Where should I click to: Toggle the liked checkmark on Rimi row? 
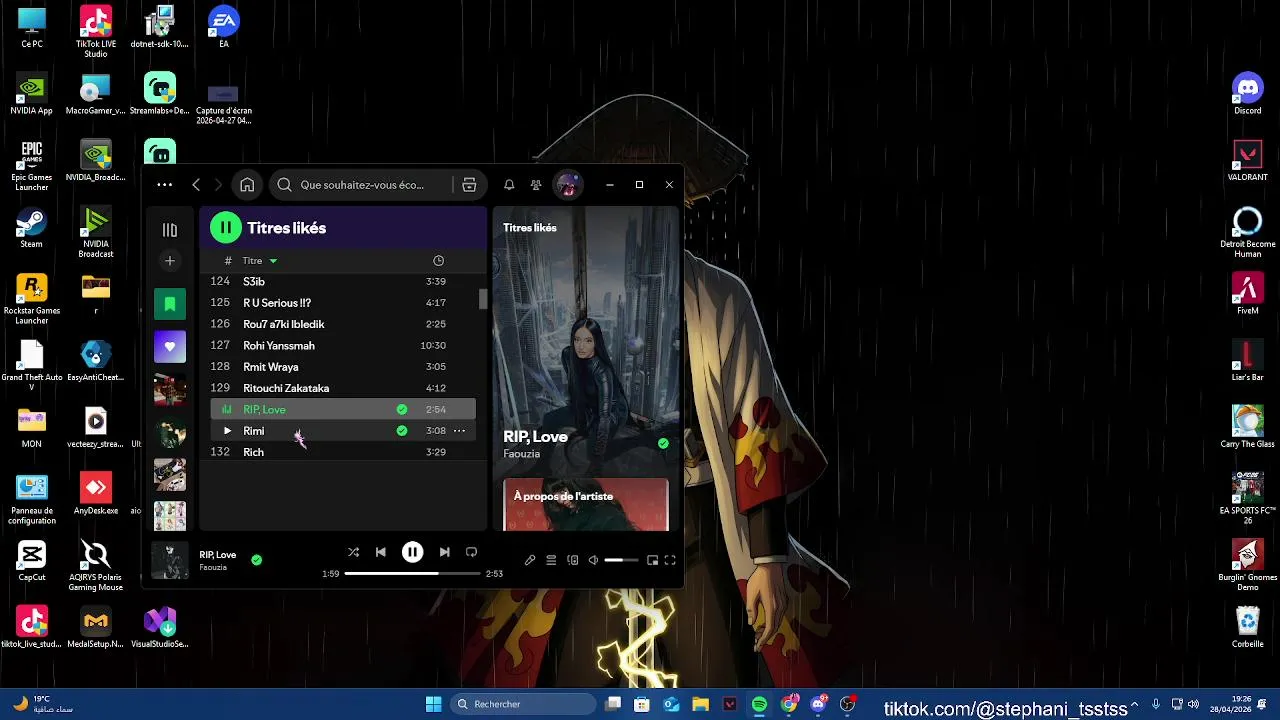pyautogui.click(x=402, y=431)
